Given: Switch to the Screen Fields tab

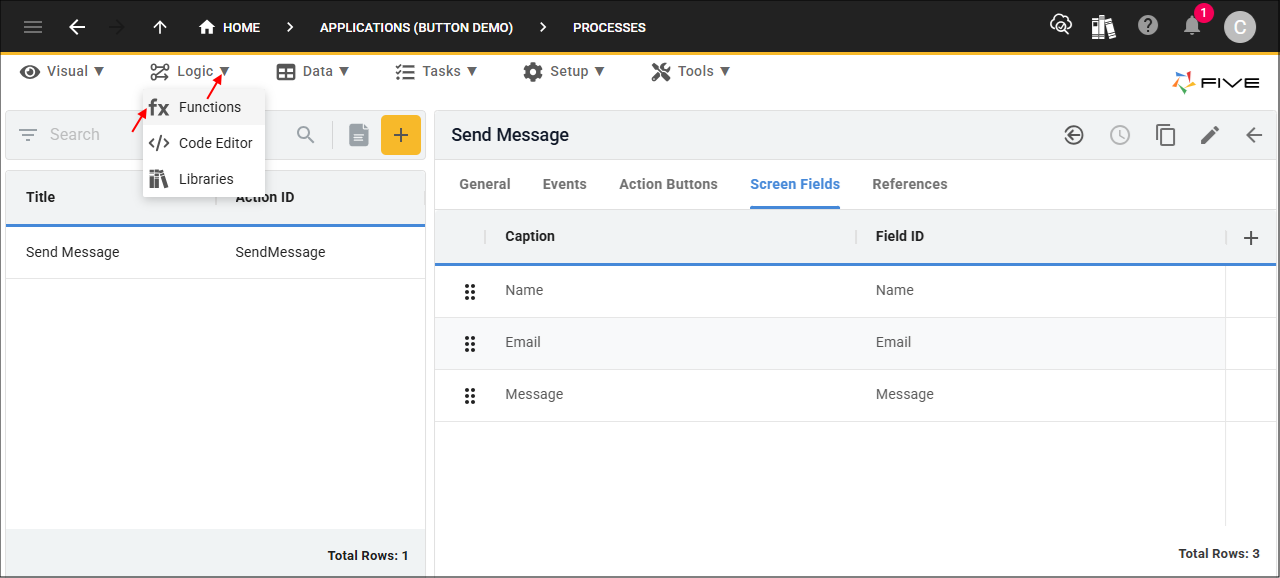Looking at the screenshot, I should [795, 184].
